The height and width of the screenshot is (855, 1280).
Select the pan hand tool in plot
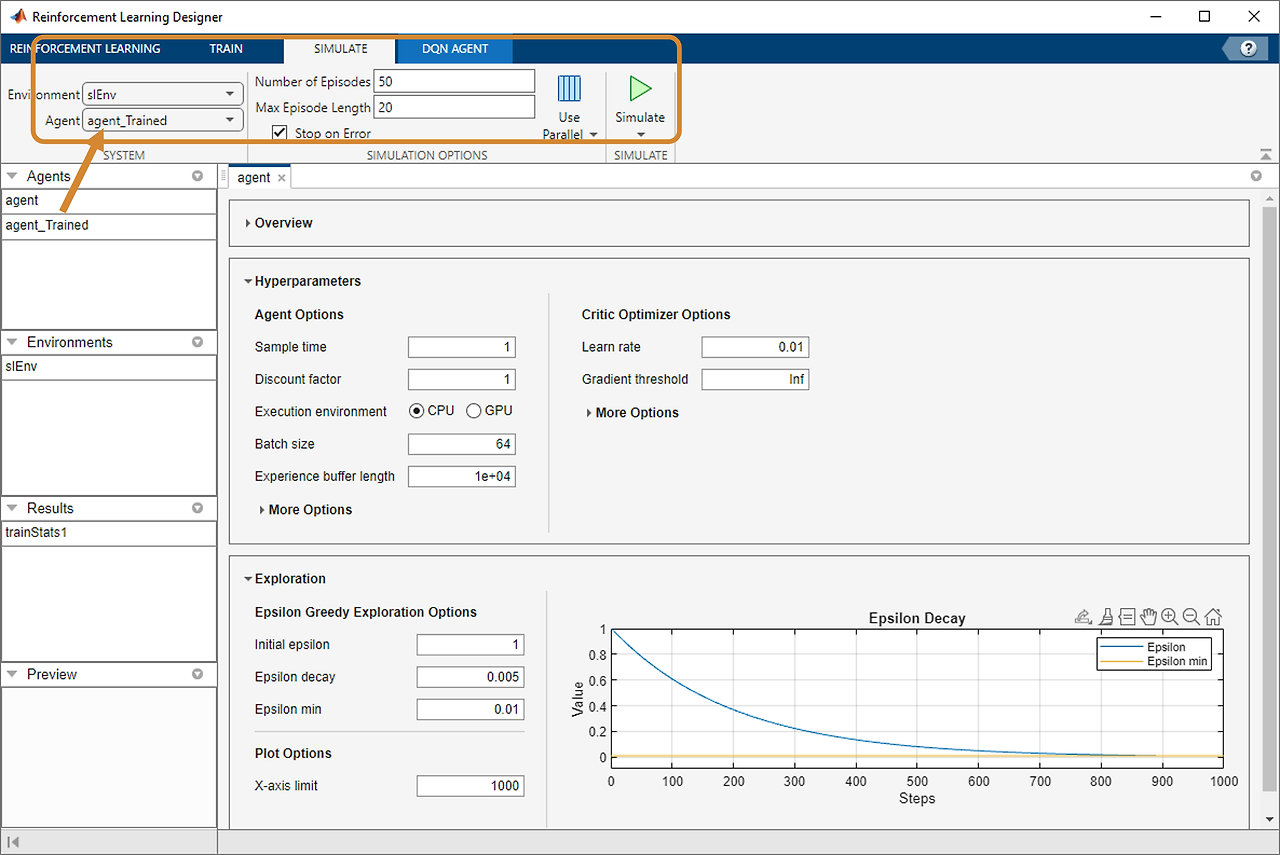(1148, 617)
